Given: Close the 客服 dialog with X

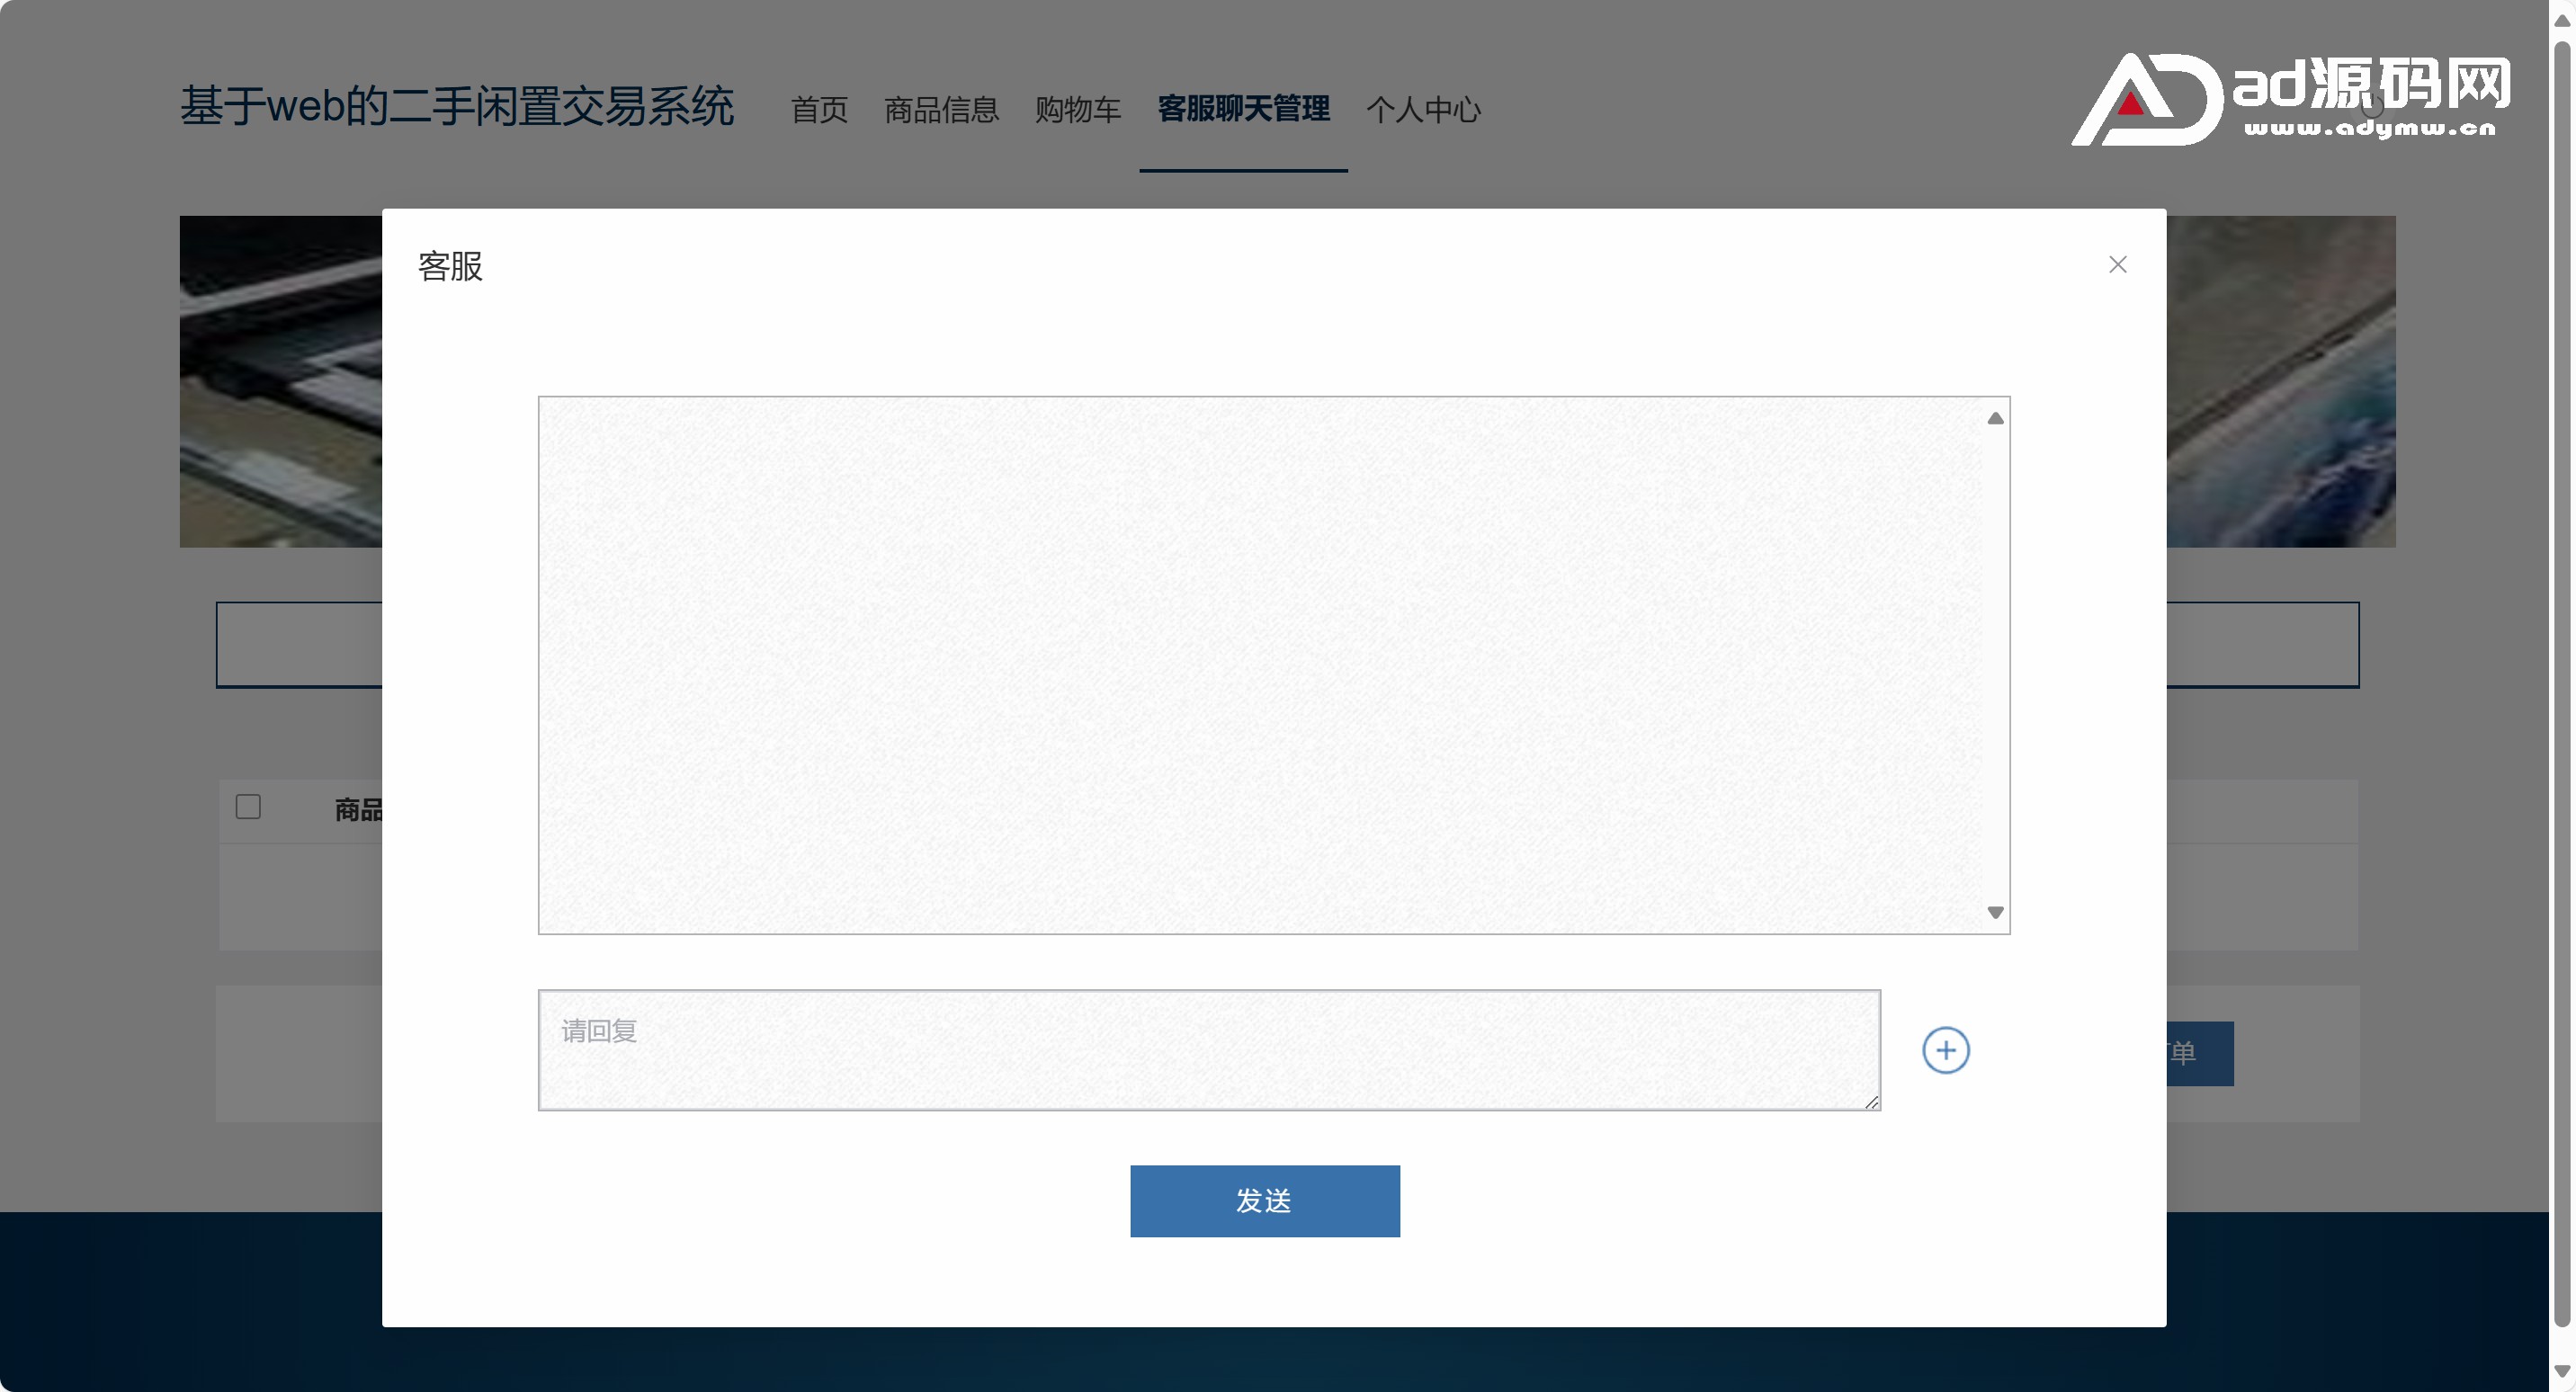Looking at the screenshot, I should point(2117,264).
